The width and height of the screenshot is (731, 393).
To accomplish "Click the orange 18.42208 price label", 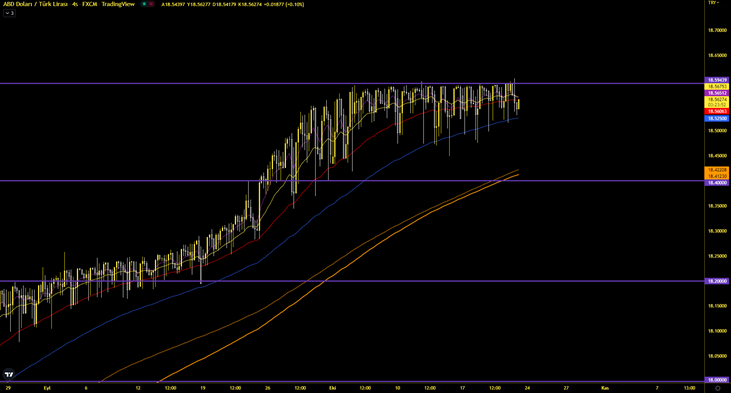I will (x=717, y=170).
